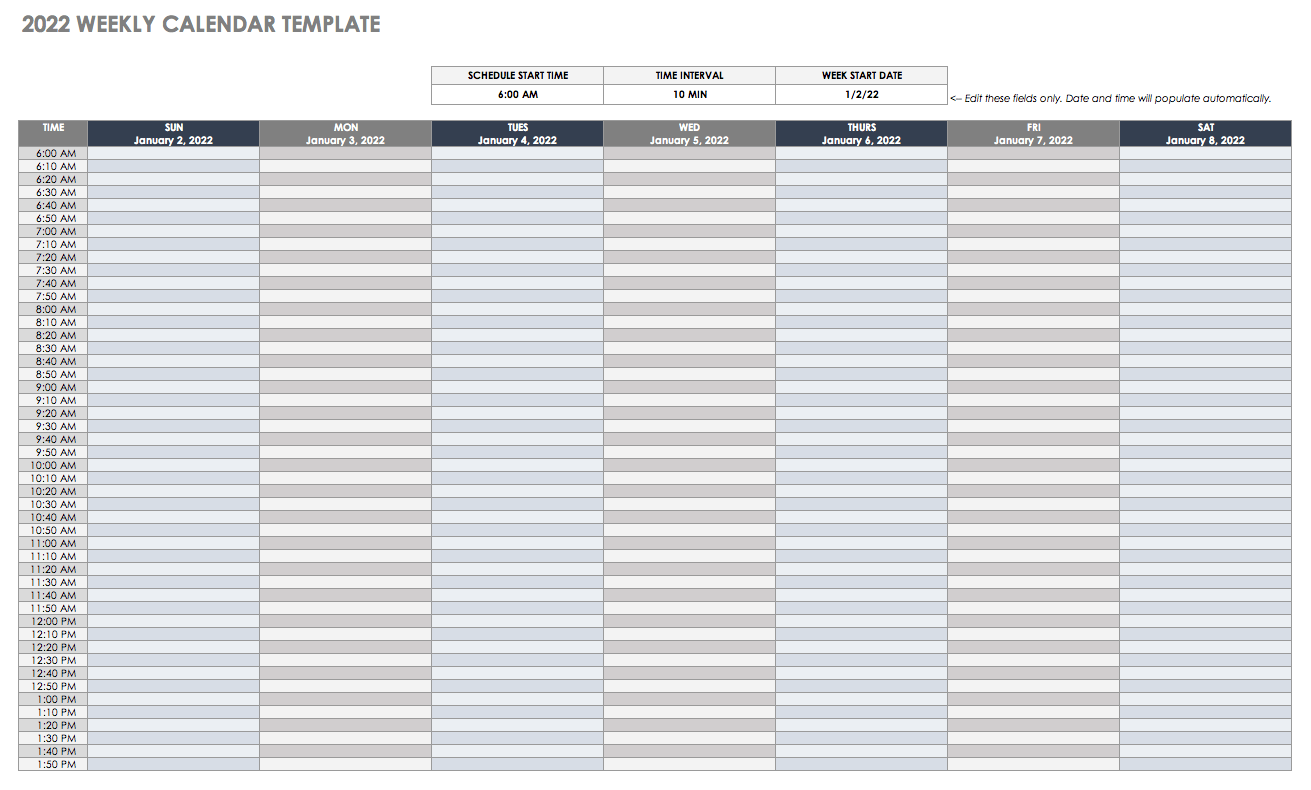Screen dimensions: 1311x790
Task: Click the '6:10 AM' time row label
Action: click(53, 166)
